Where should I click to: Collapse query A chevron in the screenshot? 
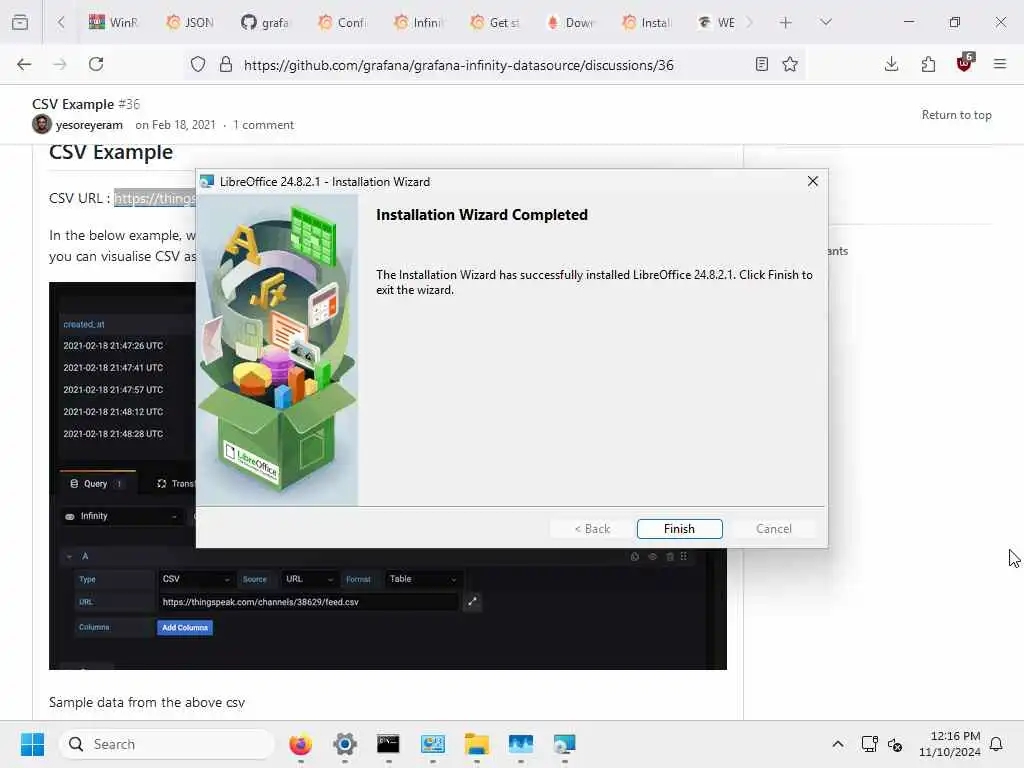[x=69, y=556]
